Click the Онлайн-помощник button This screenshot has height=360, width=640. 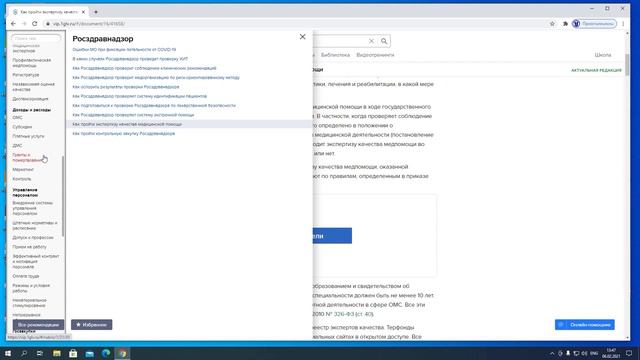click(584, 324)
